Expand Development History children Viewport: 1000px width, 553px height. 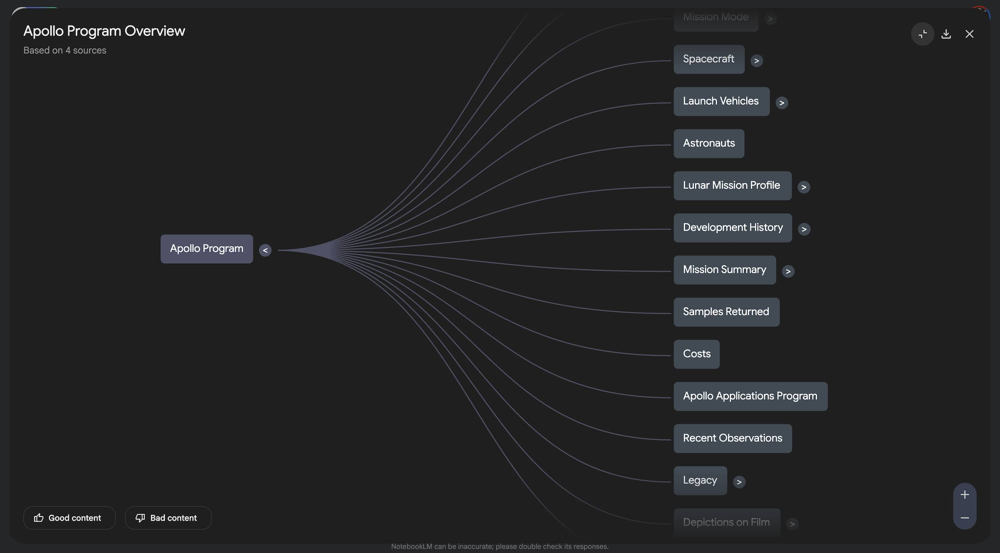pyautogui.click(x=804, y=229)
